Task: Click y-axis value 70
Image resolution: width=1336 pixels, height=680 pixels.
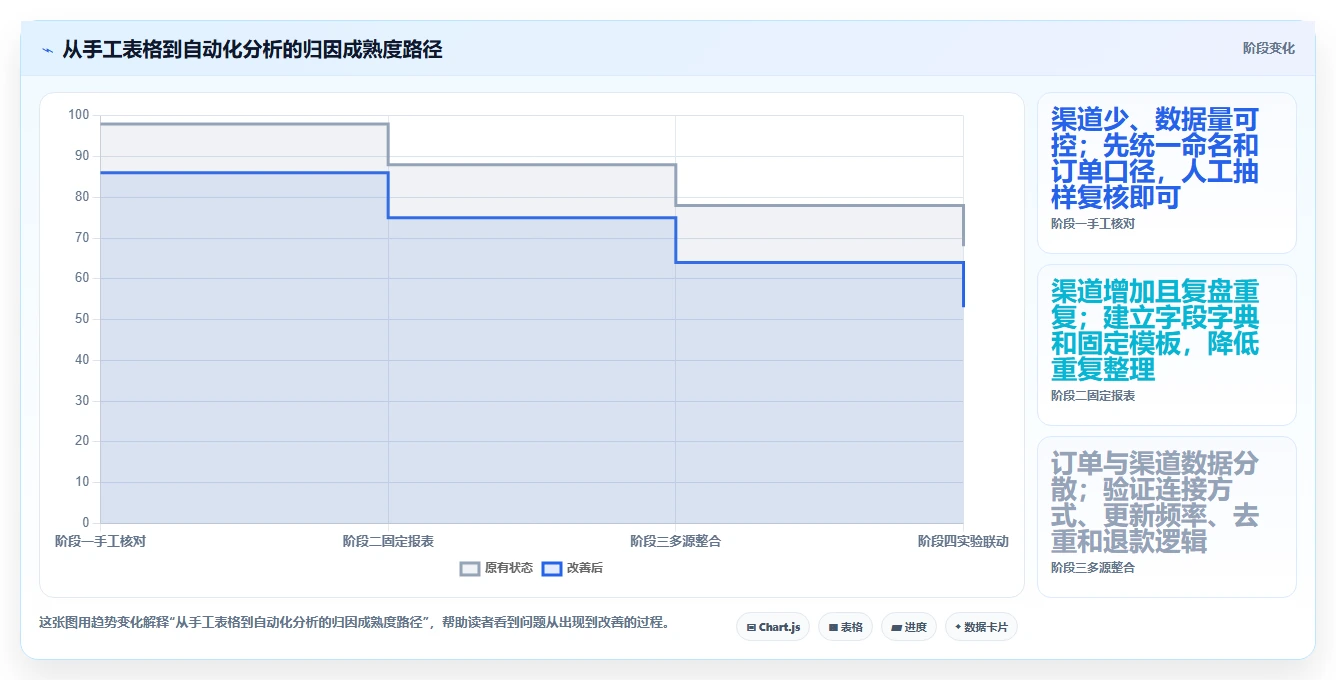Action: (81, 238)
